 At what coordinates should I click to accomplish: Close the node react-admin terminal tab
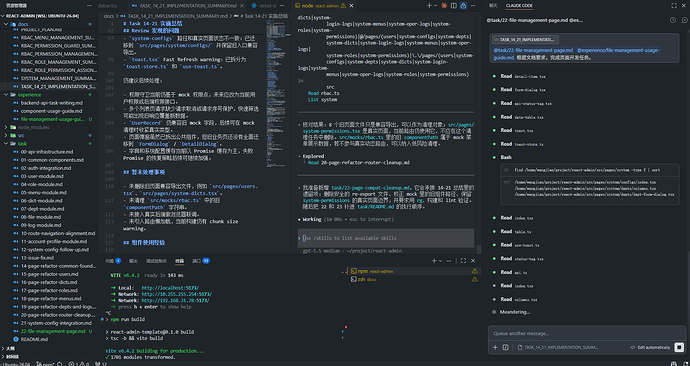(351, 6)
